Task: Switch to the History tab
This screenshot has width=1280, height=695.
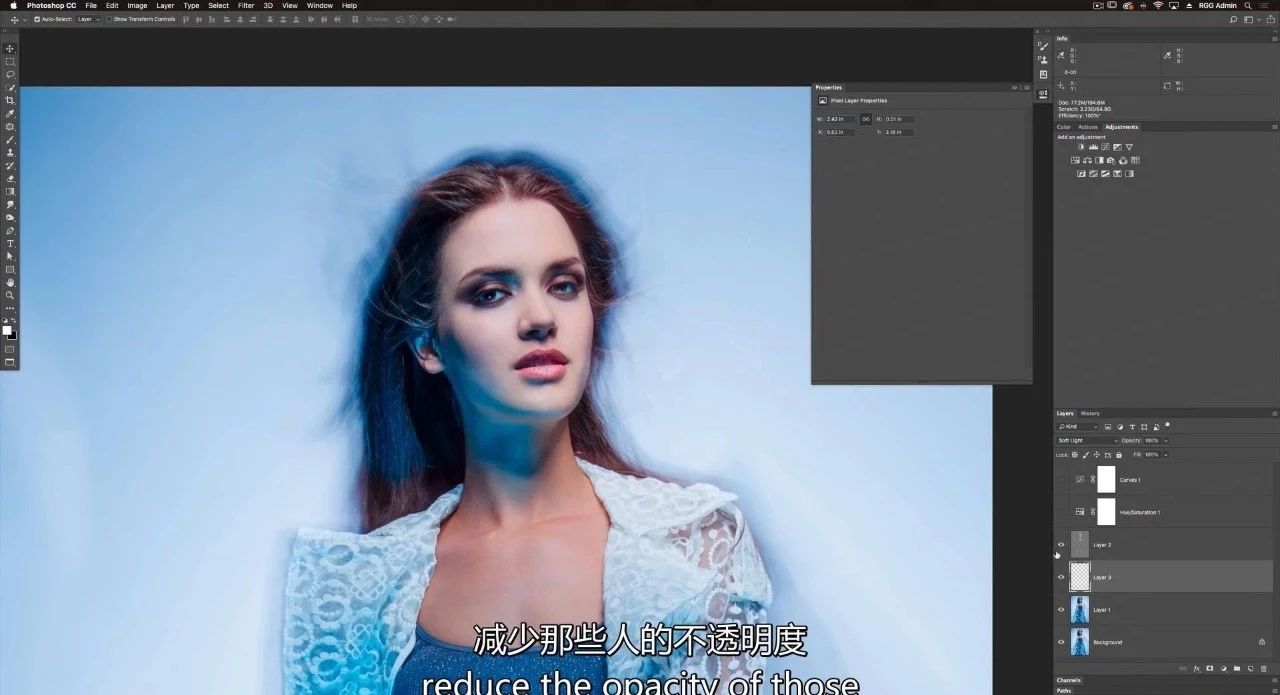Action: (x=1090, y=413)
